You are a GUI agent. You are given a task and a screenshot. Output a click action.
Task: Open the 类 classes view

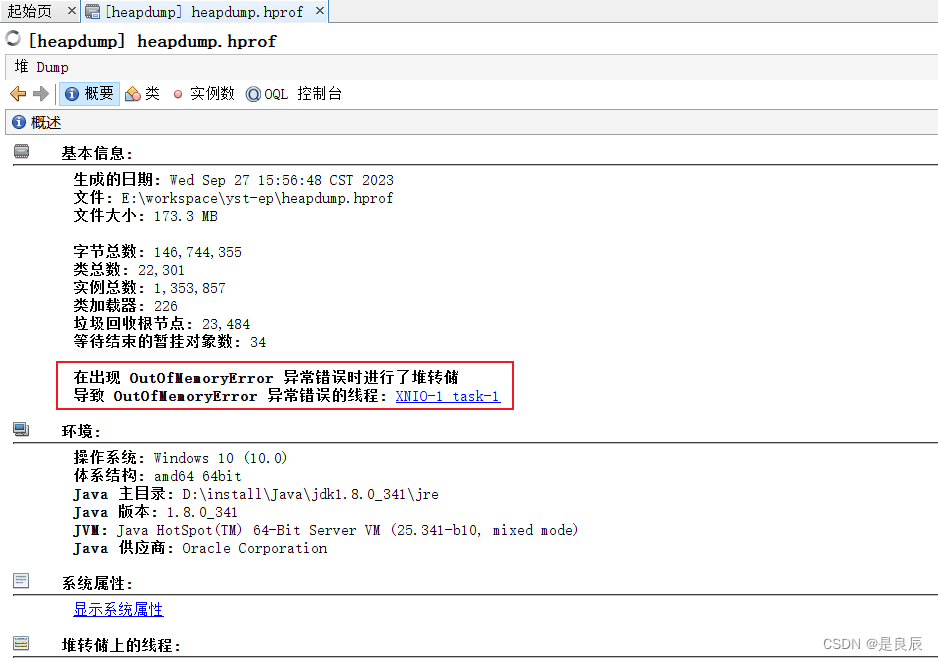[x=142, y=94]
